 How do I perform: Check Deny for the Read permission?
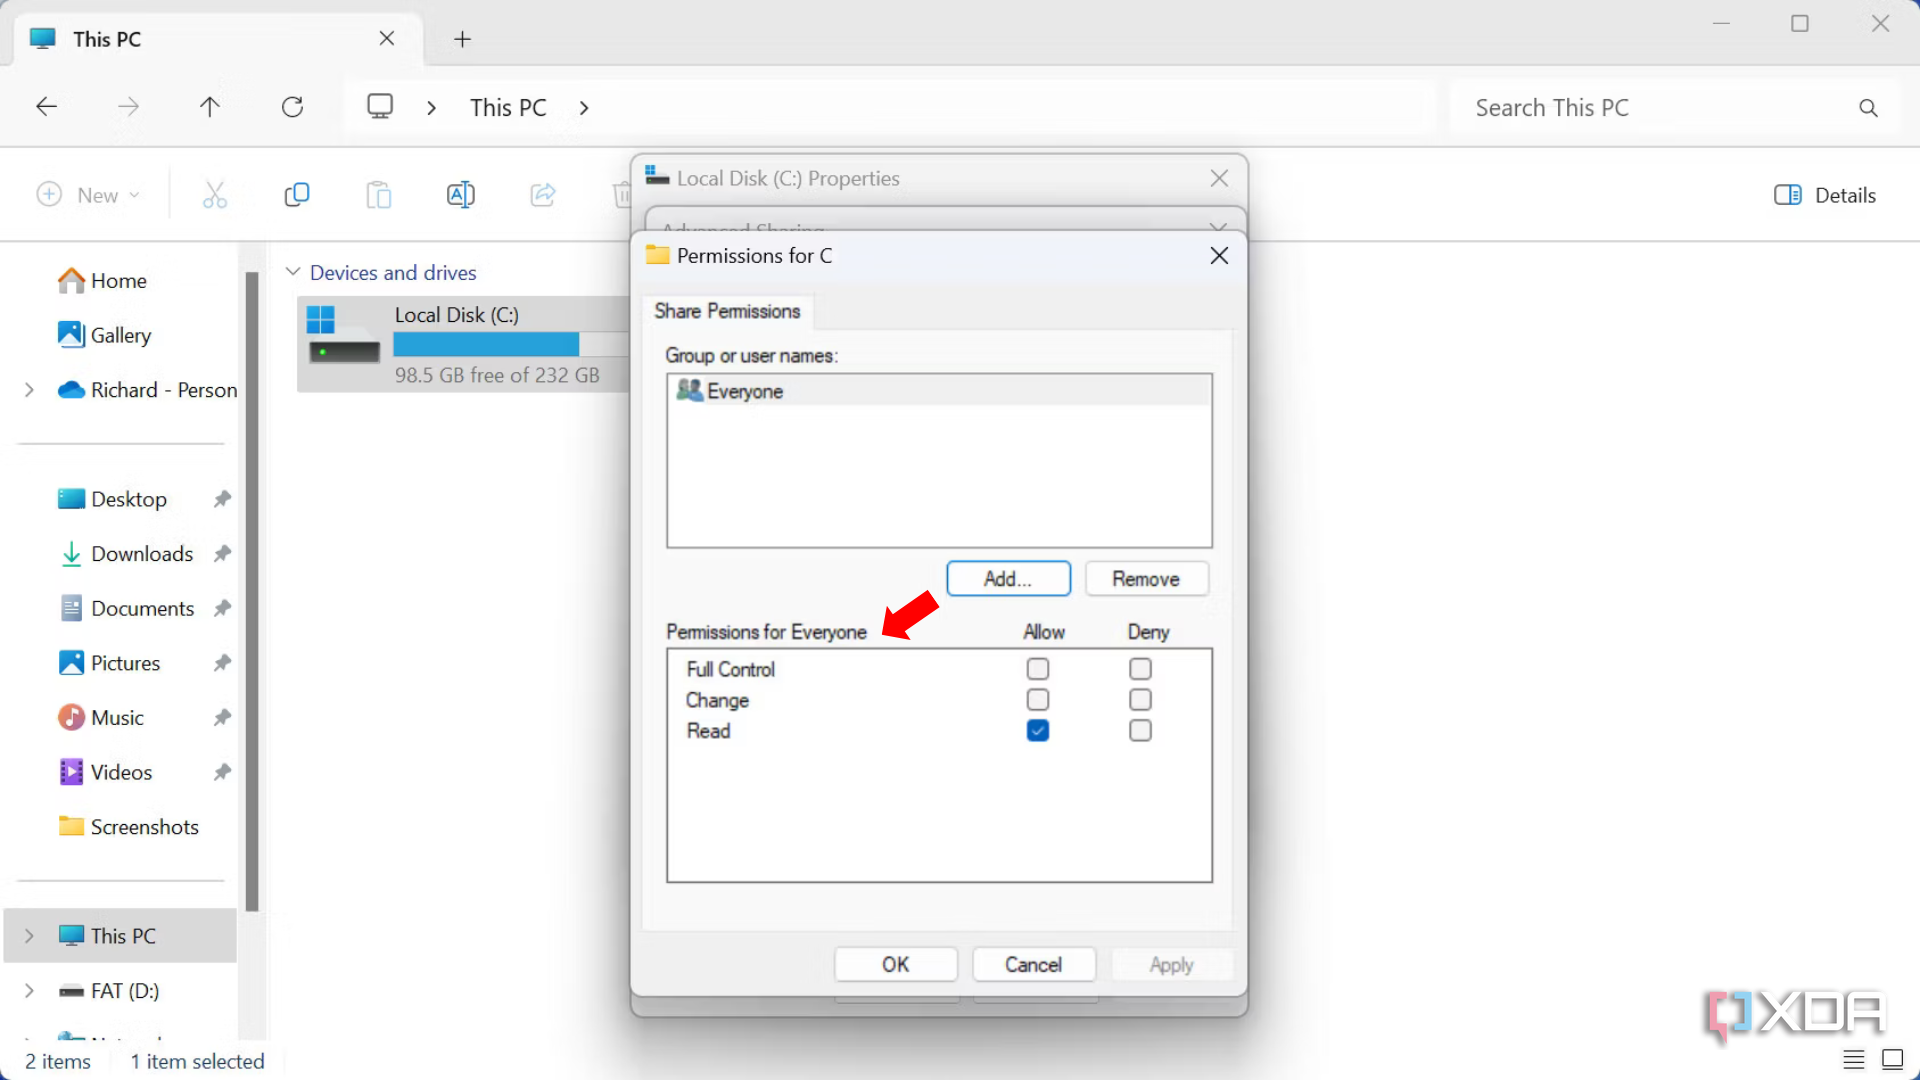(x=1139, y=730)
